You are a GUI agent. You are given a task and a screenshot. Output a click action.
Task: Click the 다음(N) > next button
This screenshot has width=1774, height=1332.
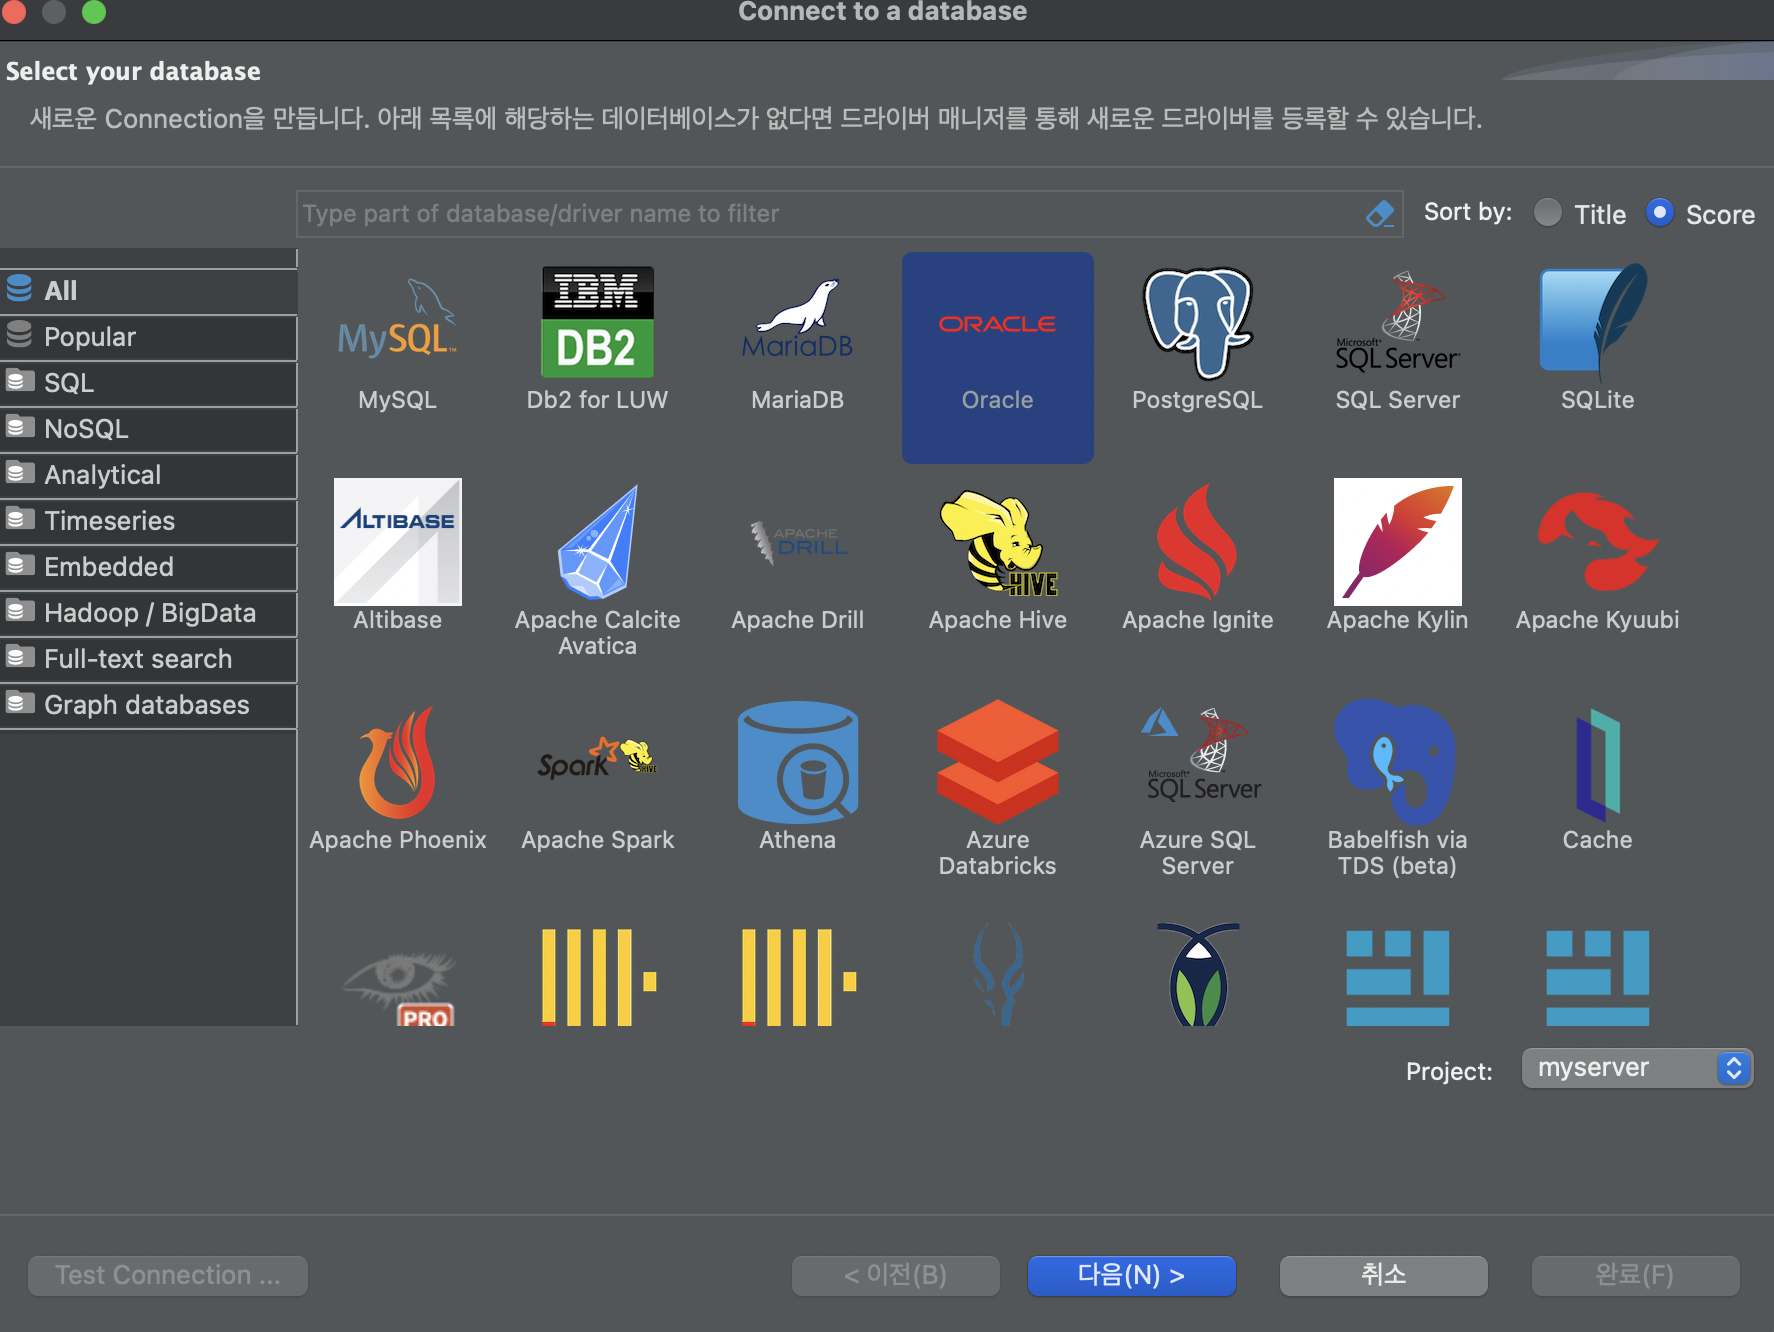coord(1131,1275)
